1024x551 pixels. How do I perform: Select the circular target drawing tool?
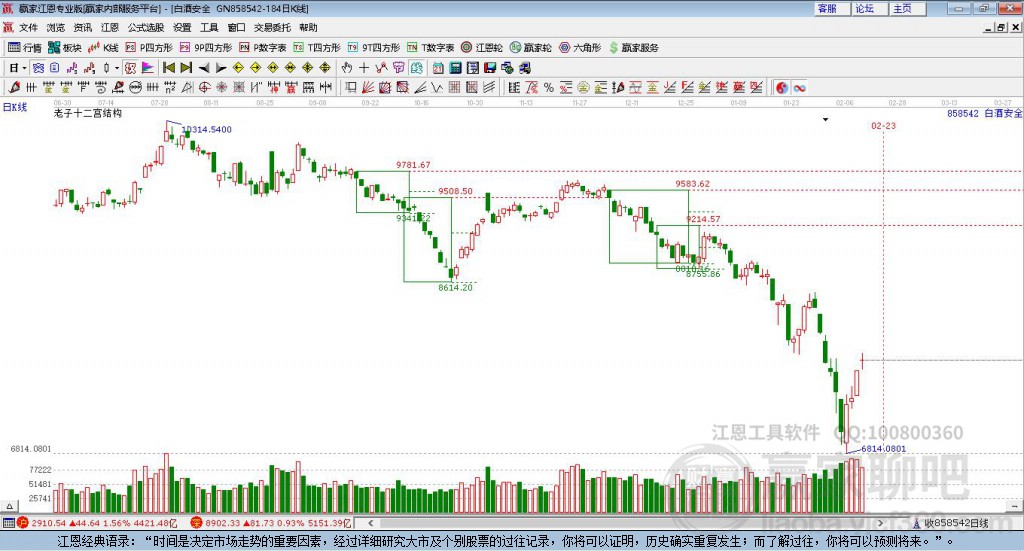point(204,87)
